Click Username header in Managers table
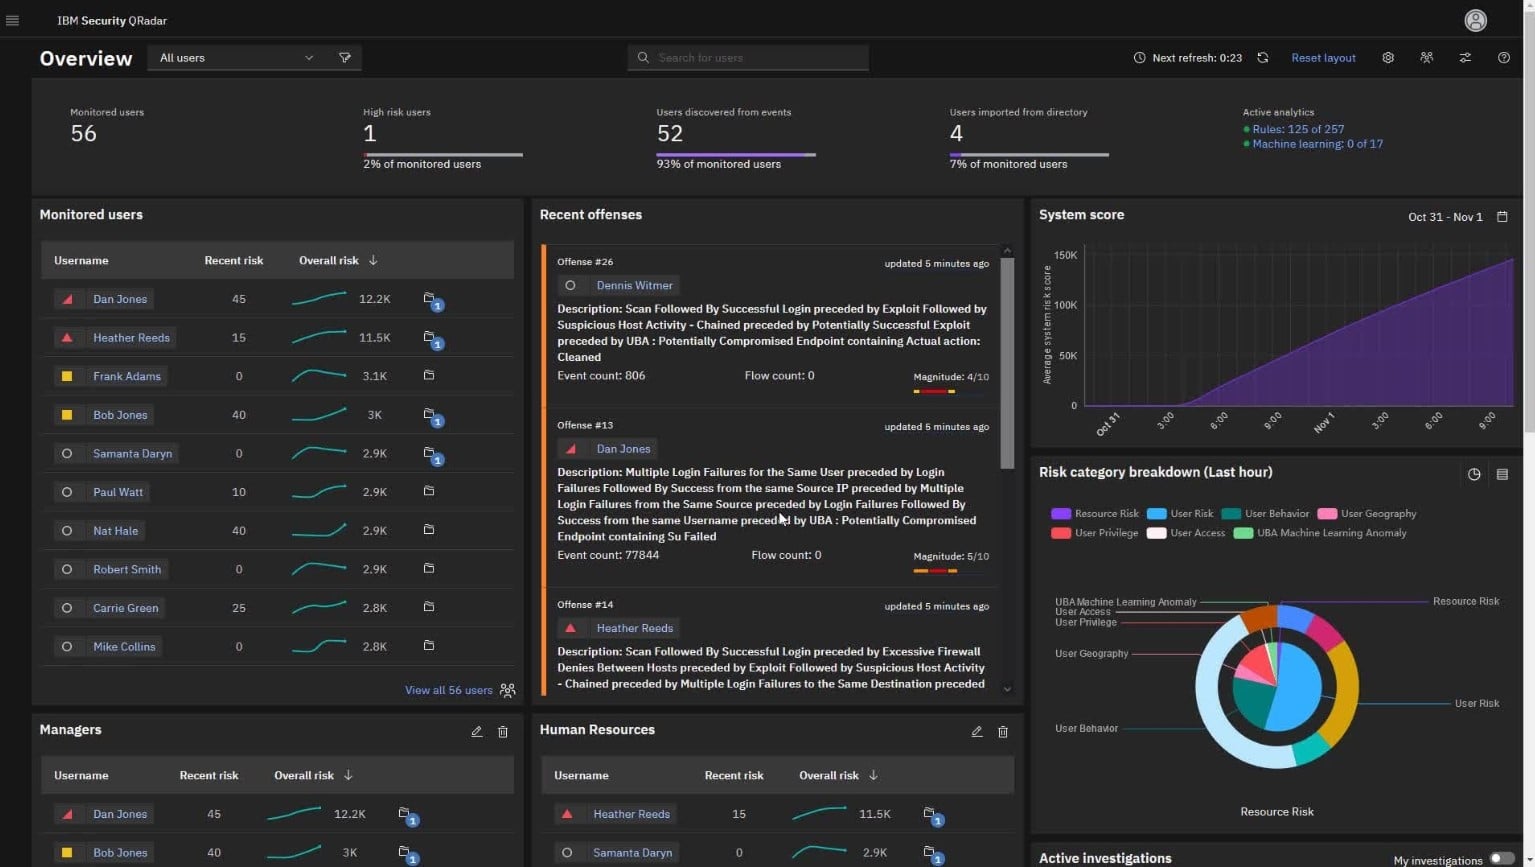This screenshot has width=1535, height=867. click(x=81, y=775)
